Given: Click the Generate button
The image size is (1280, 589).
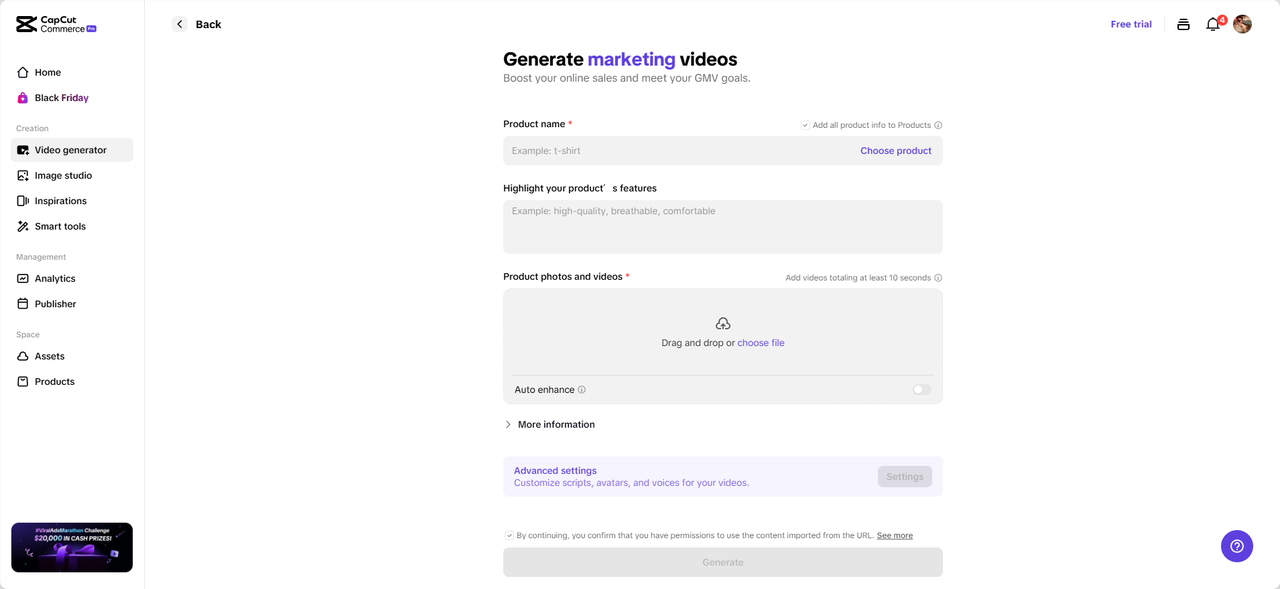Looking at the screenshot, I should 723,562.
